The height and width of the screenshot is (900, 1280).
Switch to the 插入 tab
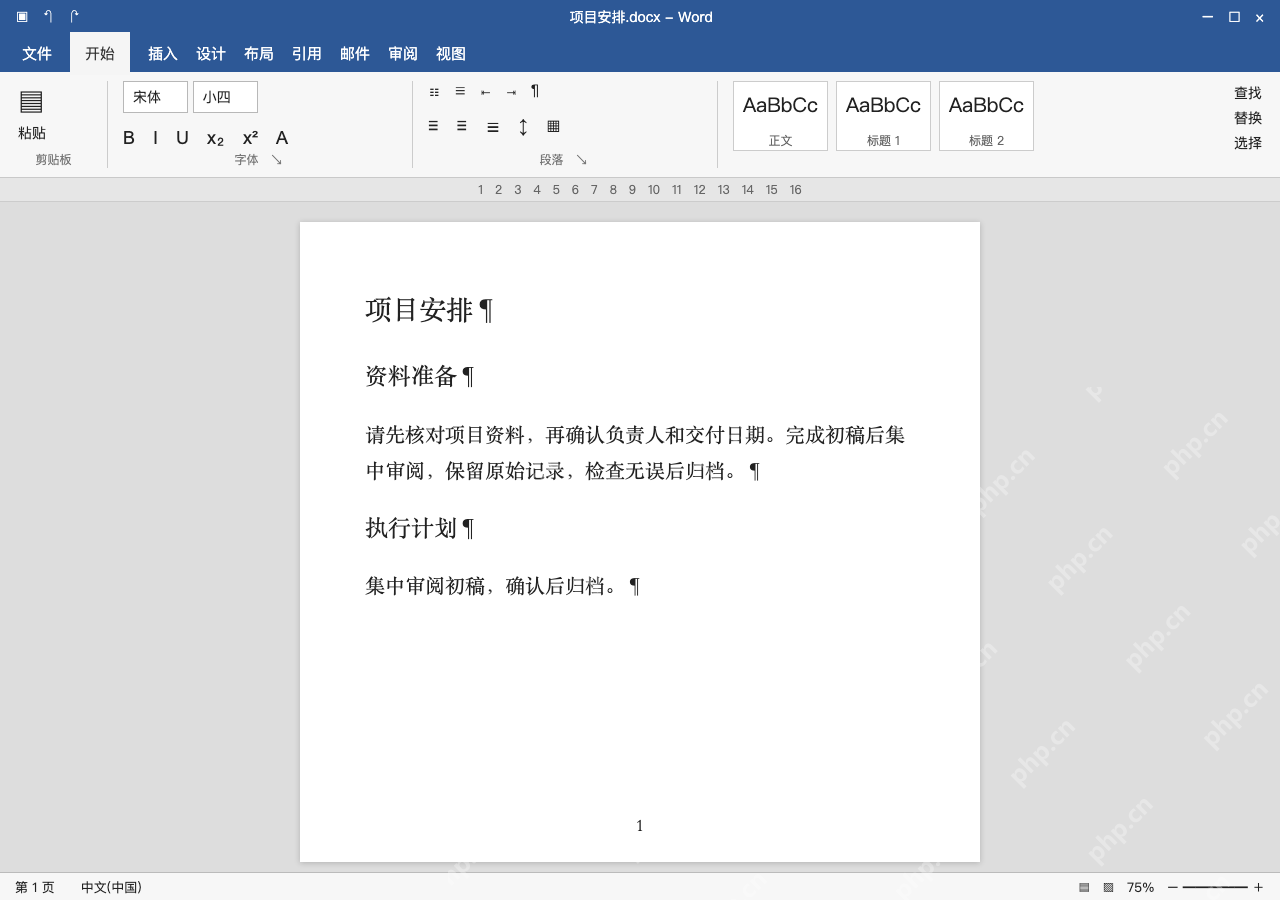(163, 54)
